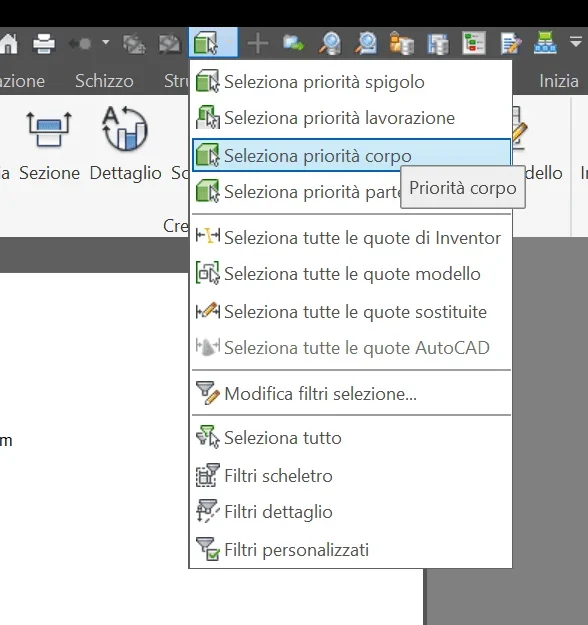The image size is (588, 625).
Task: Click the magnifier search icon with document
Action: 330,43
